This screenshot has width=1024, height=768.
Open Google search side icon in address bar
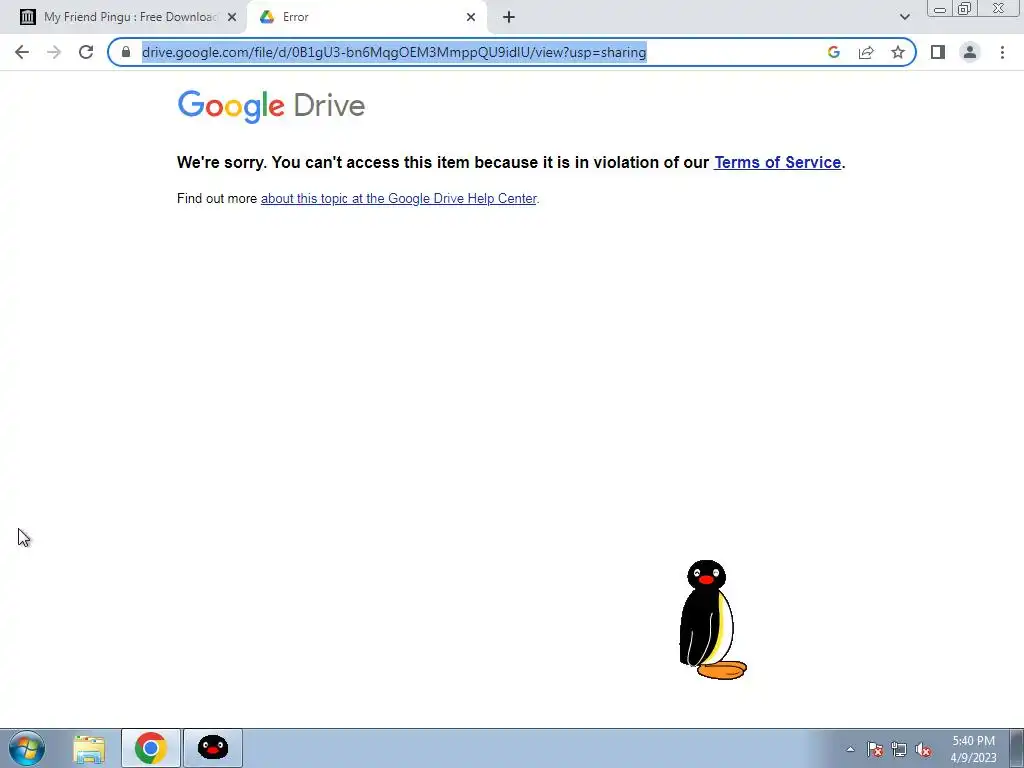point(833,52)
